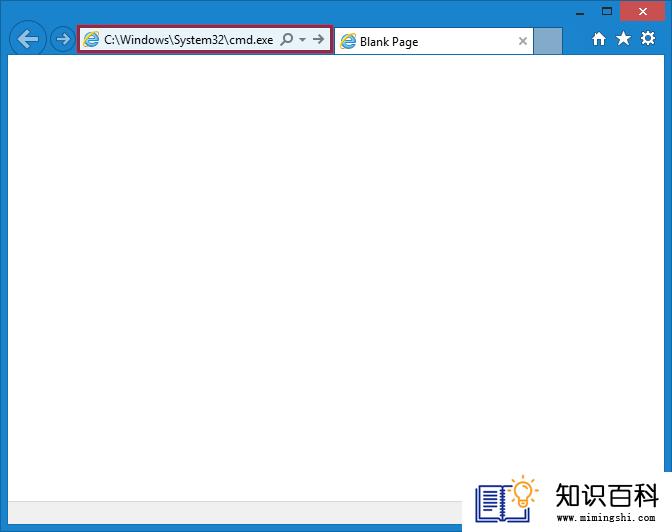Select the Blank Page tab
Viewport: 672px width, 532px height.
click(433, 42)
